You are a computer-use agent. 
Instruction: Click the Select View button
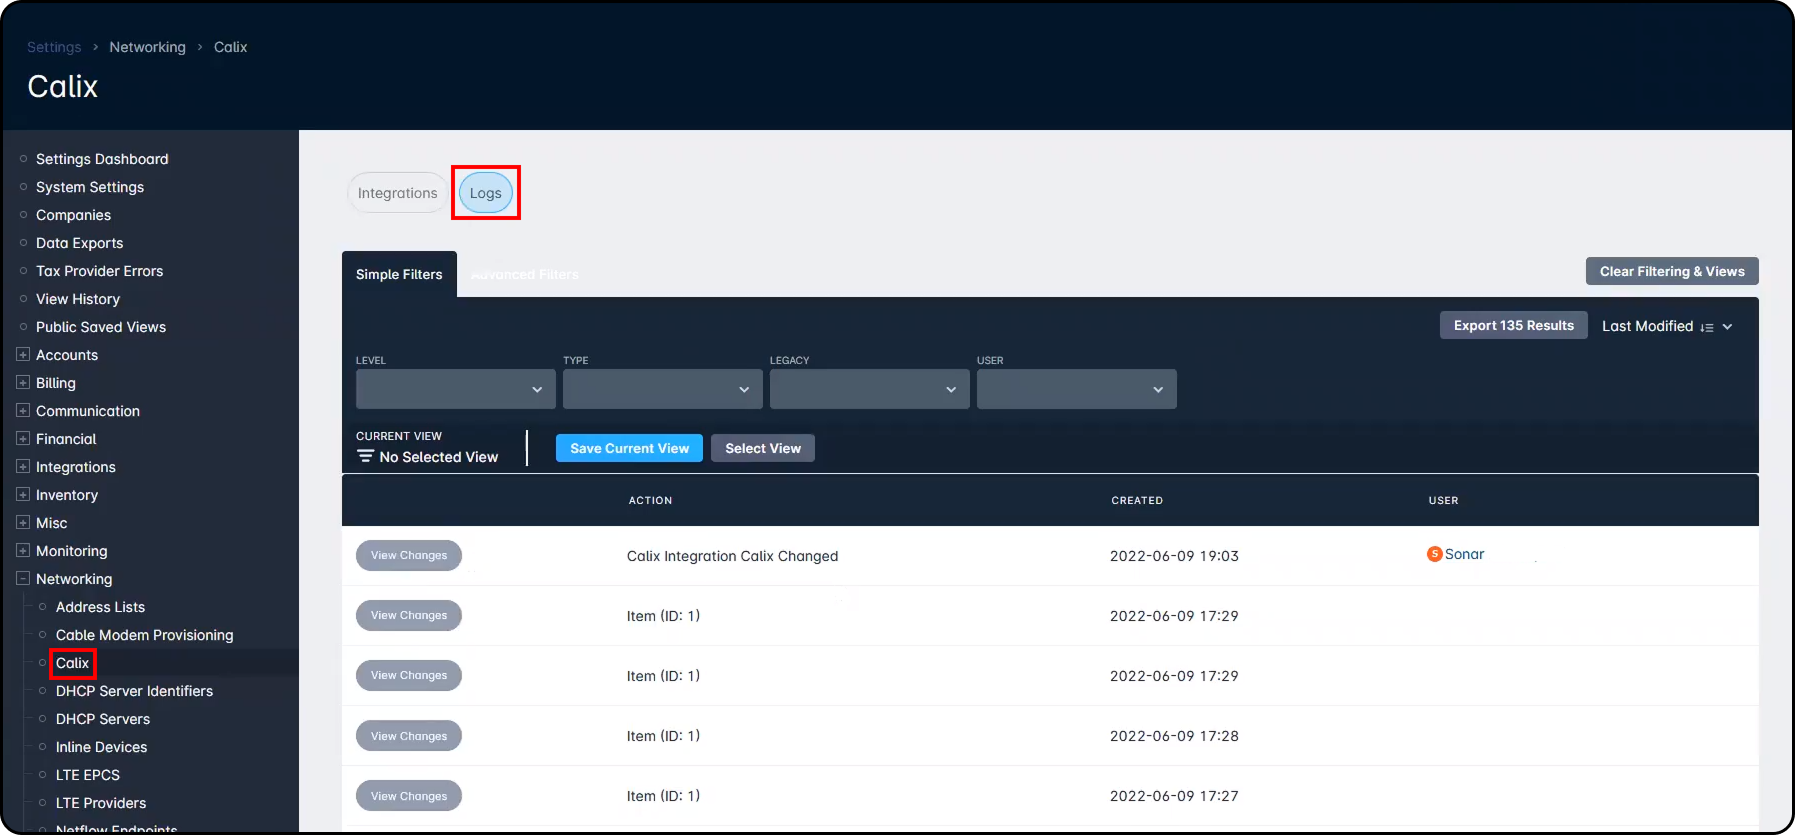763,448
